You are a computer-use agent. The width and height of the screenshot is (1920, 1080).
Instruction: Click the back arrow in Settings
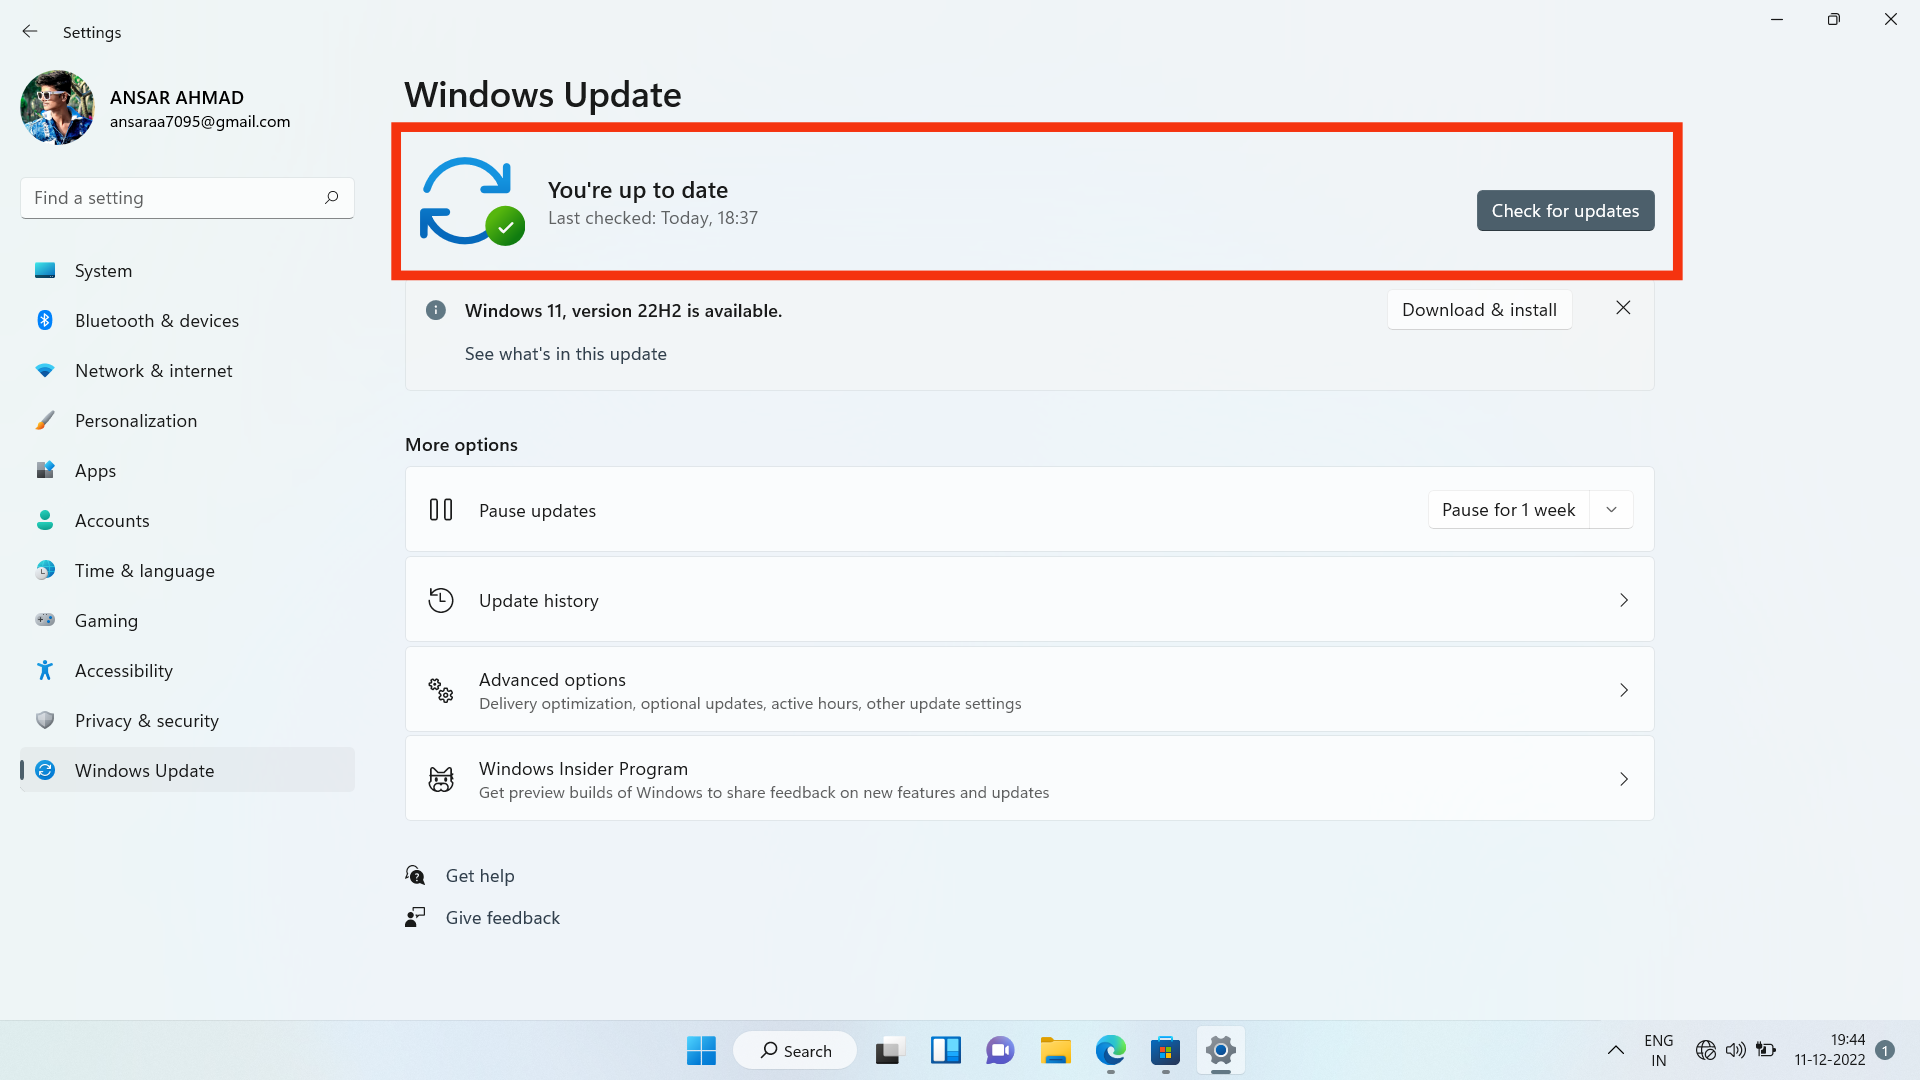click(30, 32)
